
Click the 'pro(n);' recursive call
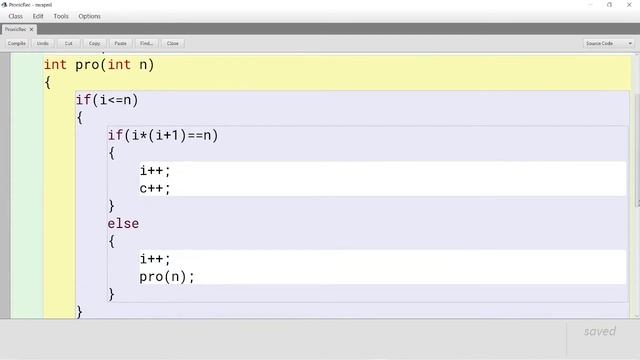[x=167, y=277]
